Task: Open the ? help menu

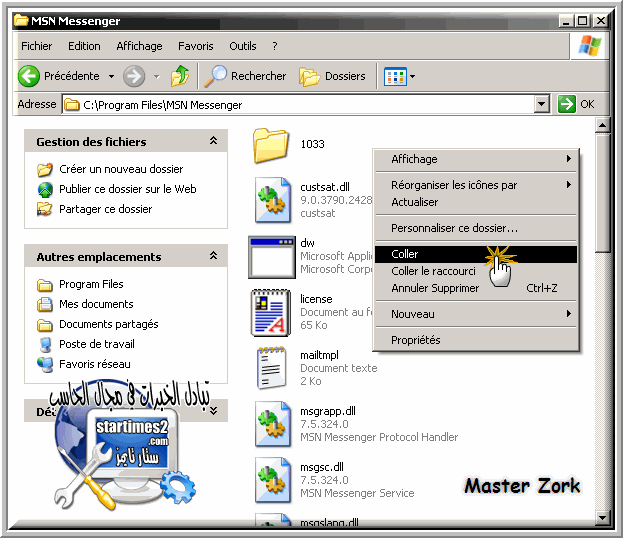Action: coord(275,46)
